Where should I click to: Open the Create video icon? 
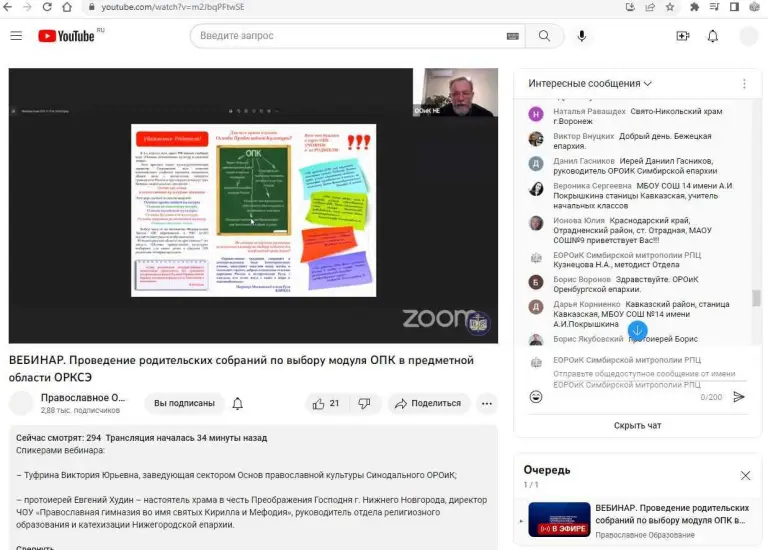[x=682, y=36]
